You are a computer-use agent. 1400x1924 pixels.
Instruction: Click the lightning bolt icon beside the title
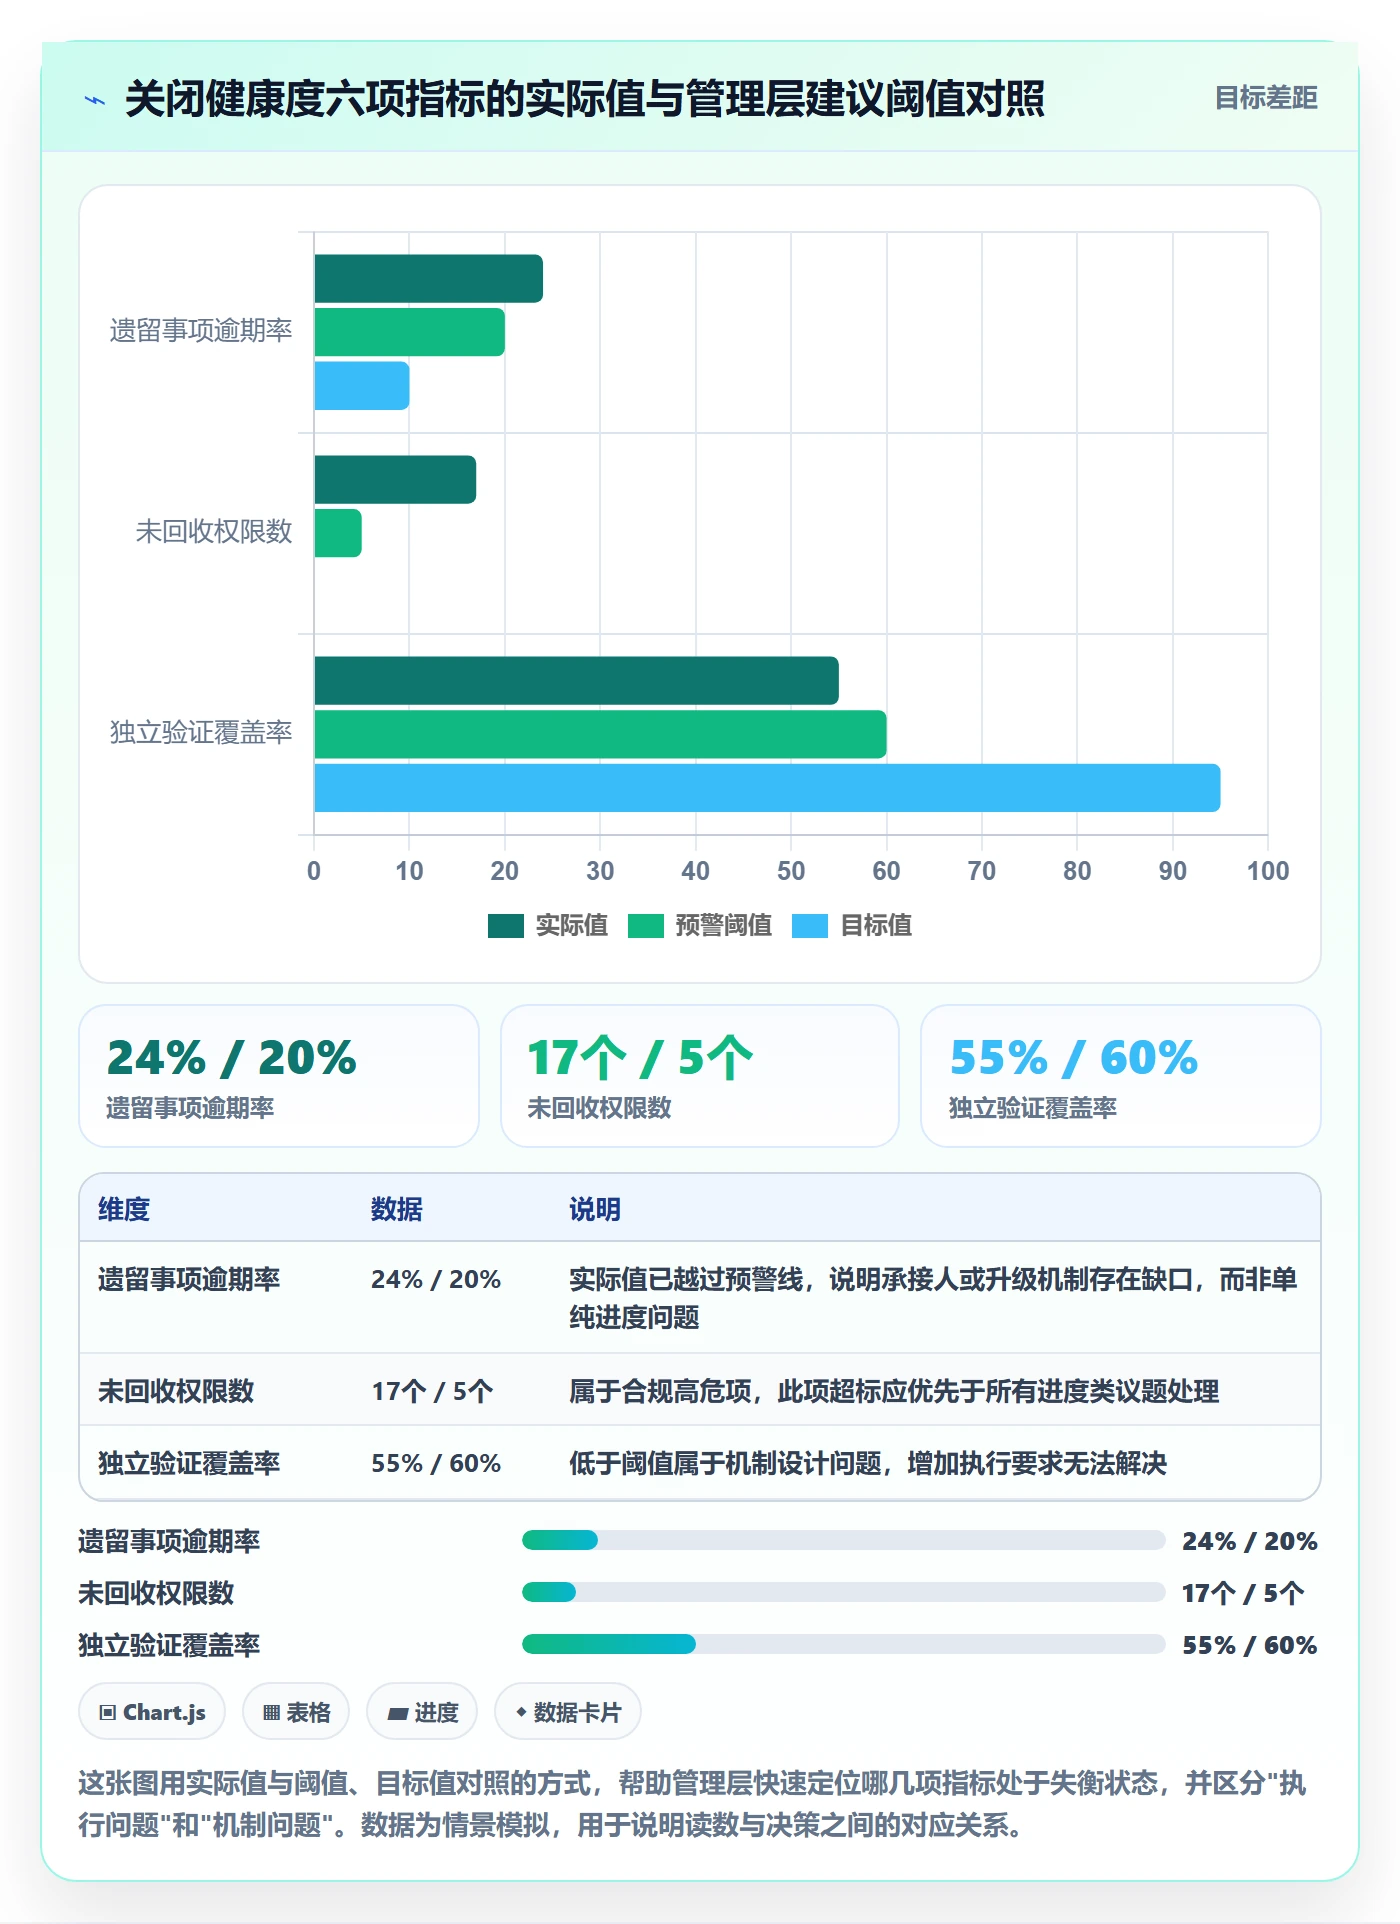pos(95,100)
